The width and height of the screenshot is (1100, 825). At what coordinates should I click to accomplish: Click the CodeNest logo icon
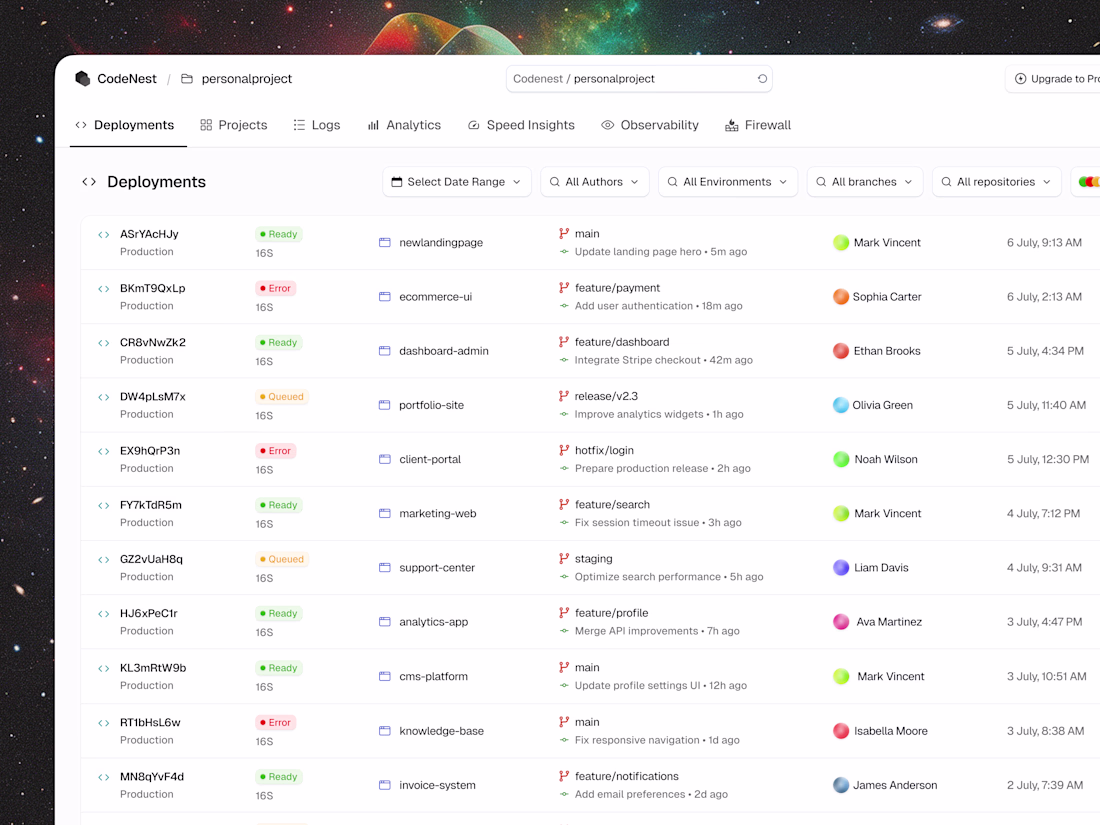83,79
